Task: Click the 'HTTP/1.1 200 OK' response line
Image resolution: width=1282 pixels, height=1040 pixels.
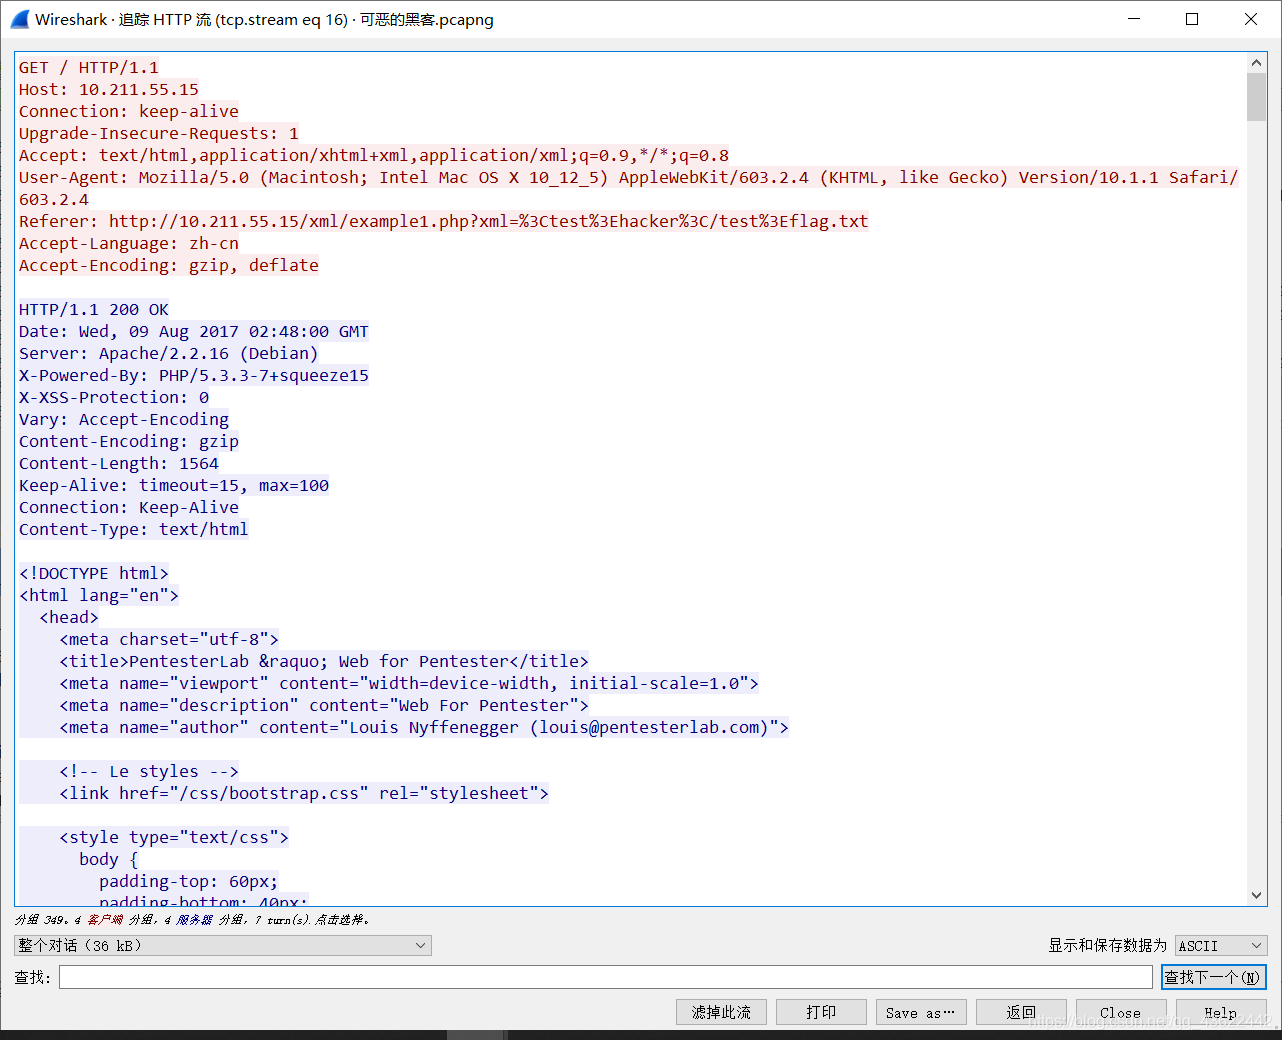Action: pyautogui.click(x=94, y=309)
